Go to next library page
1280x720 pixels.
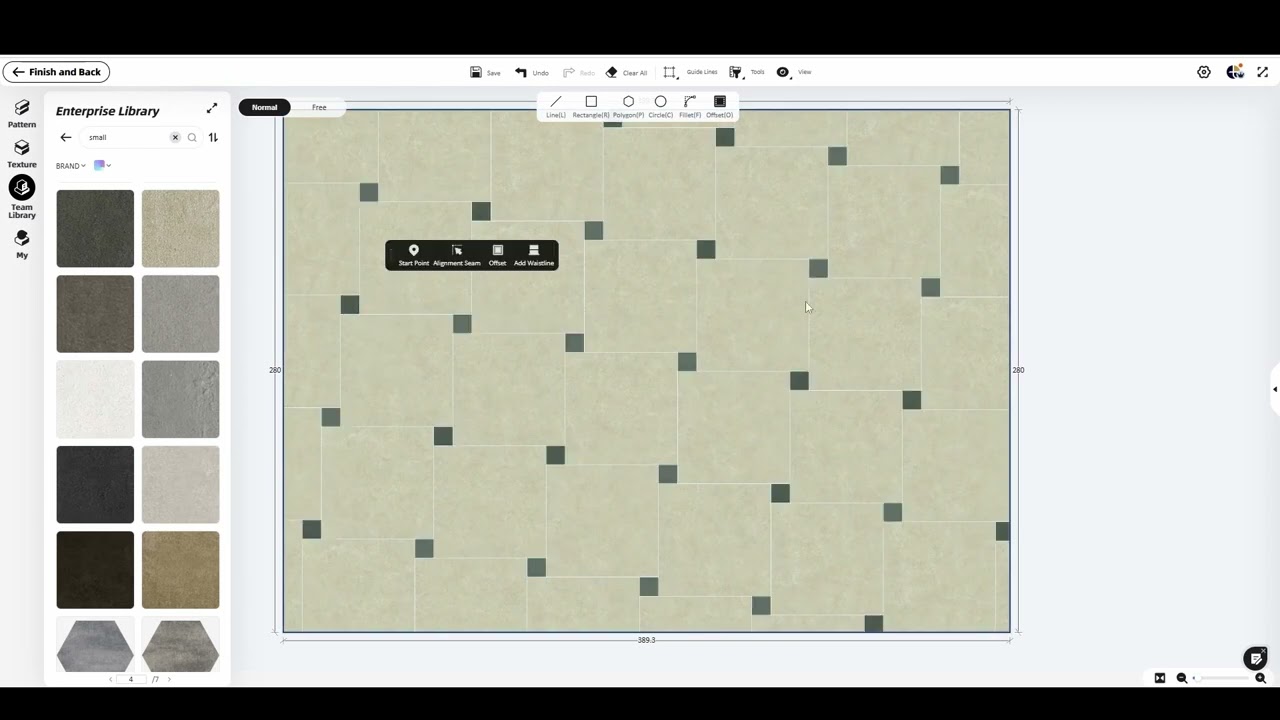(169, 679)
